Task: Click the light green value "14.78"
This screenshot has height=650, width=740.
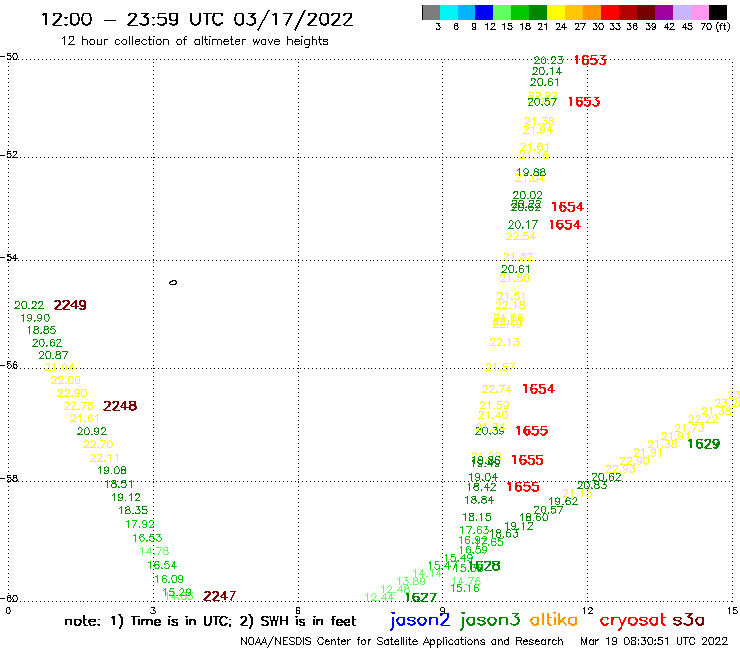Action: click(154, 551)
